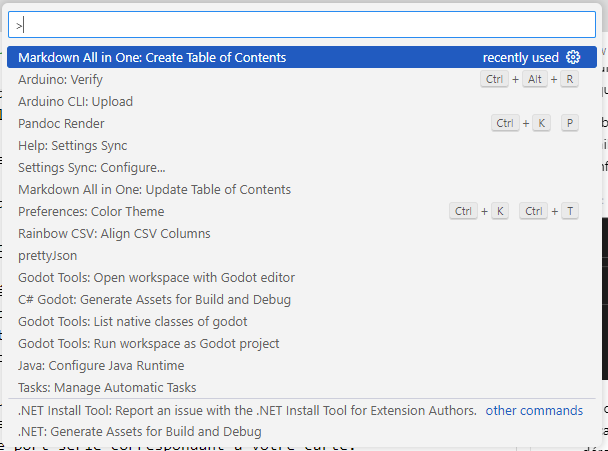The image size is (608, 451).
Task: Run .NET: Generate Assets for Build and Debug
Action: click(140, 432)
